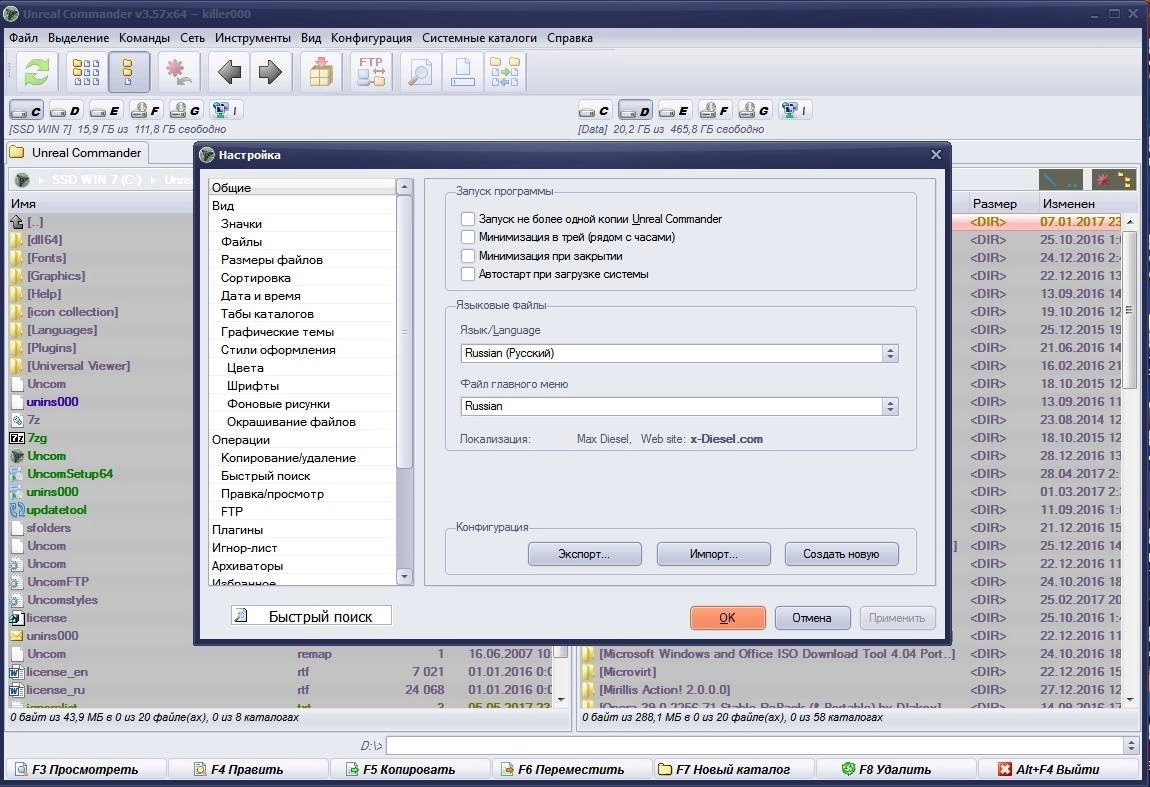This screenshot has width=1150, height=787.
Task: Open the Выделение menu
Action: click(x=78, y=37)
